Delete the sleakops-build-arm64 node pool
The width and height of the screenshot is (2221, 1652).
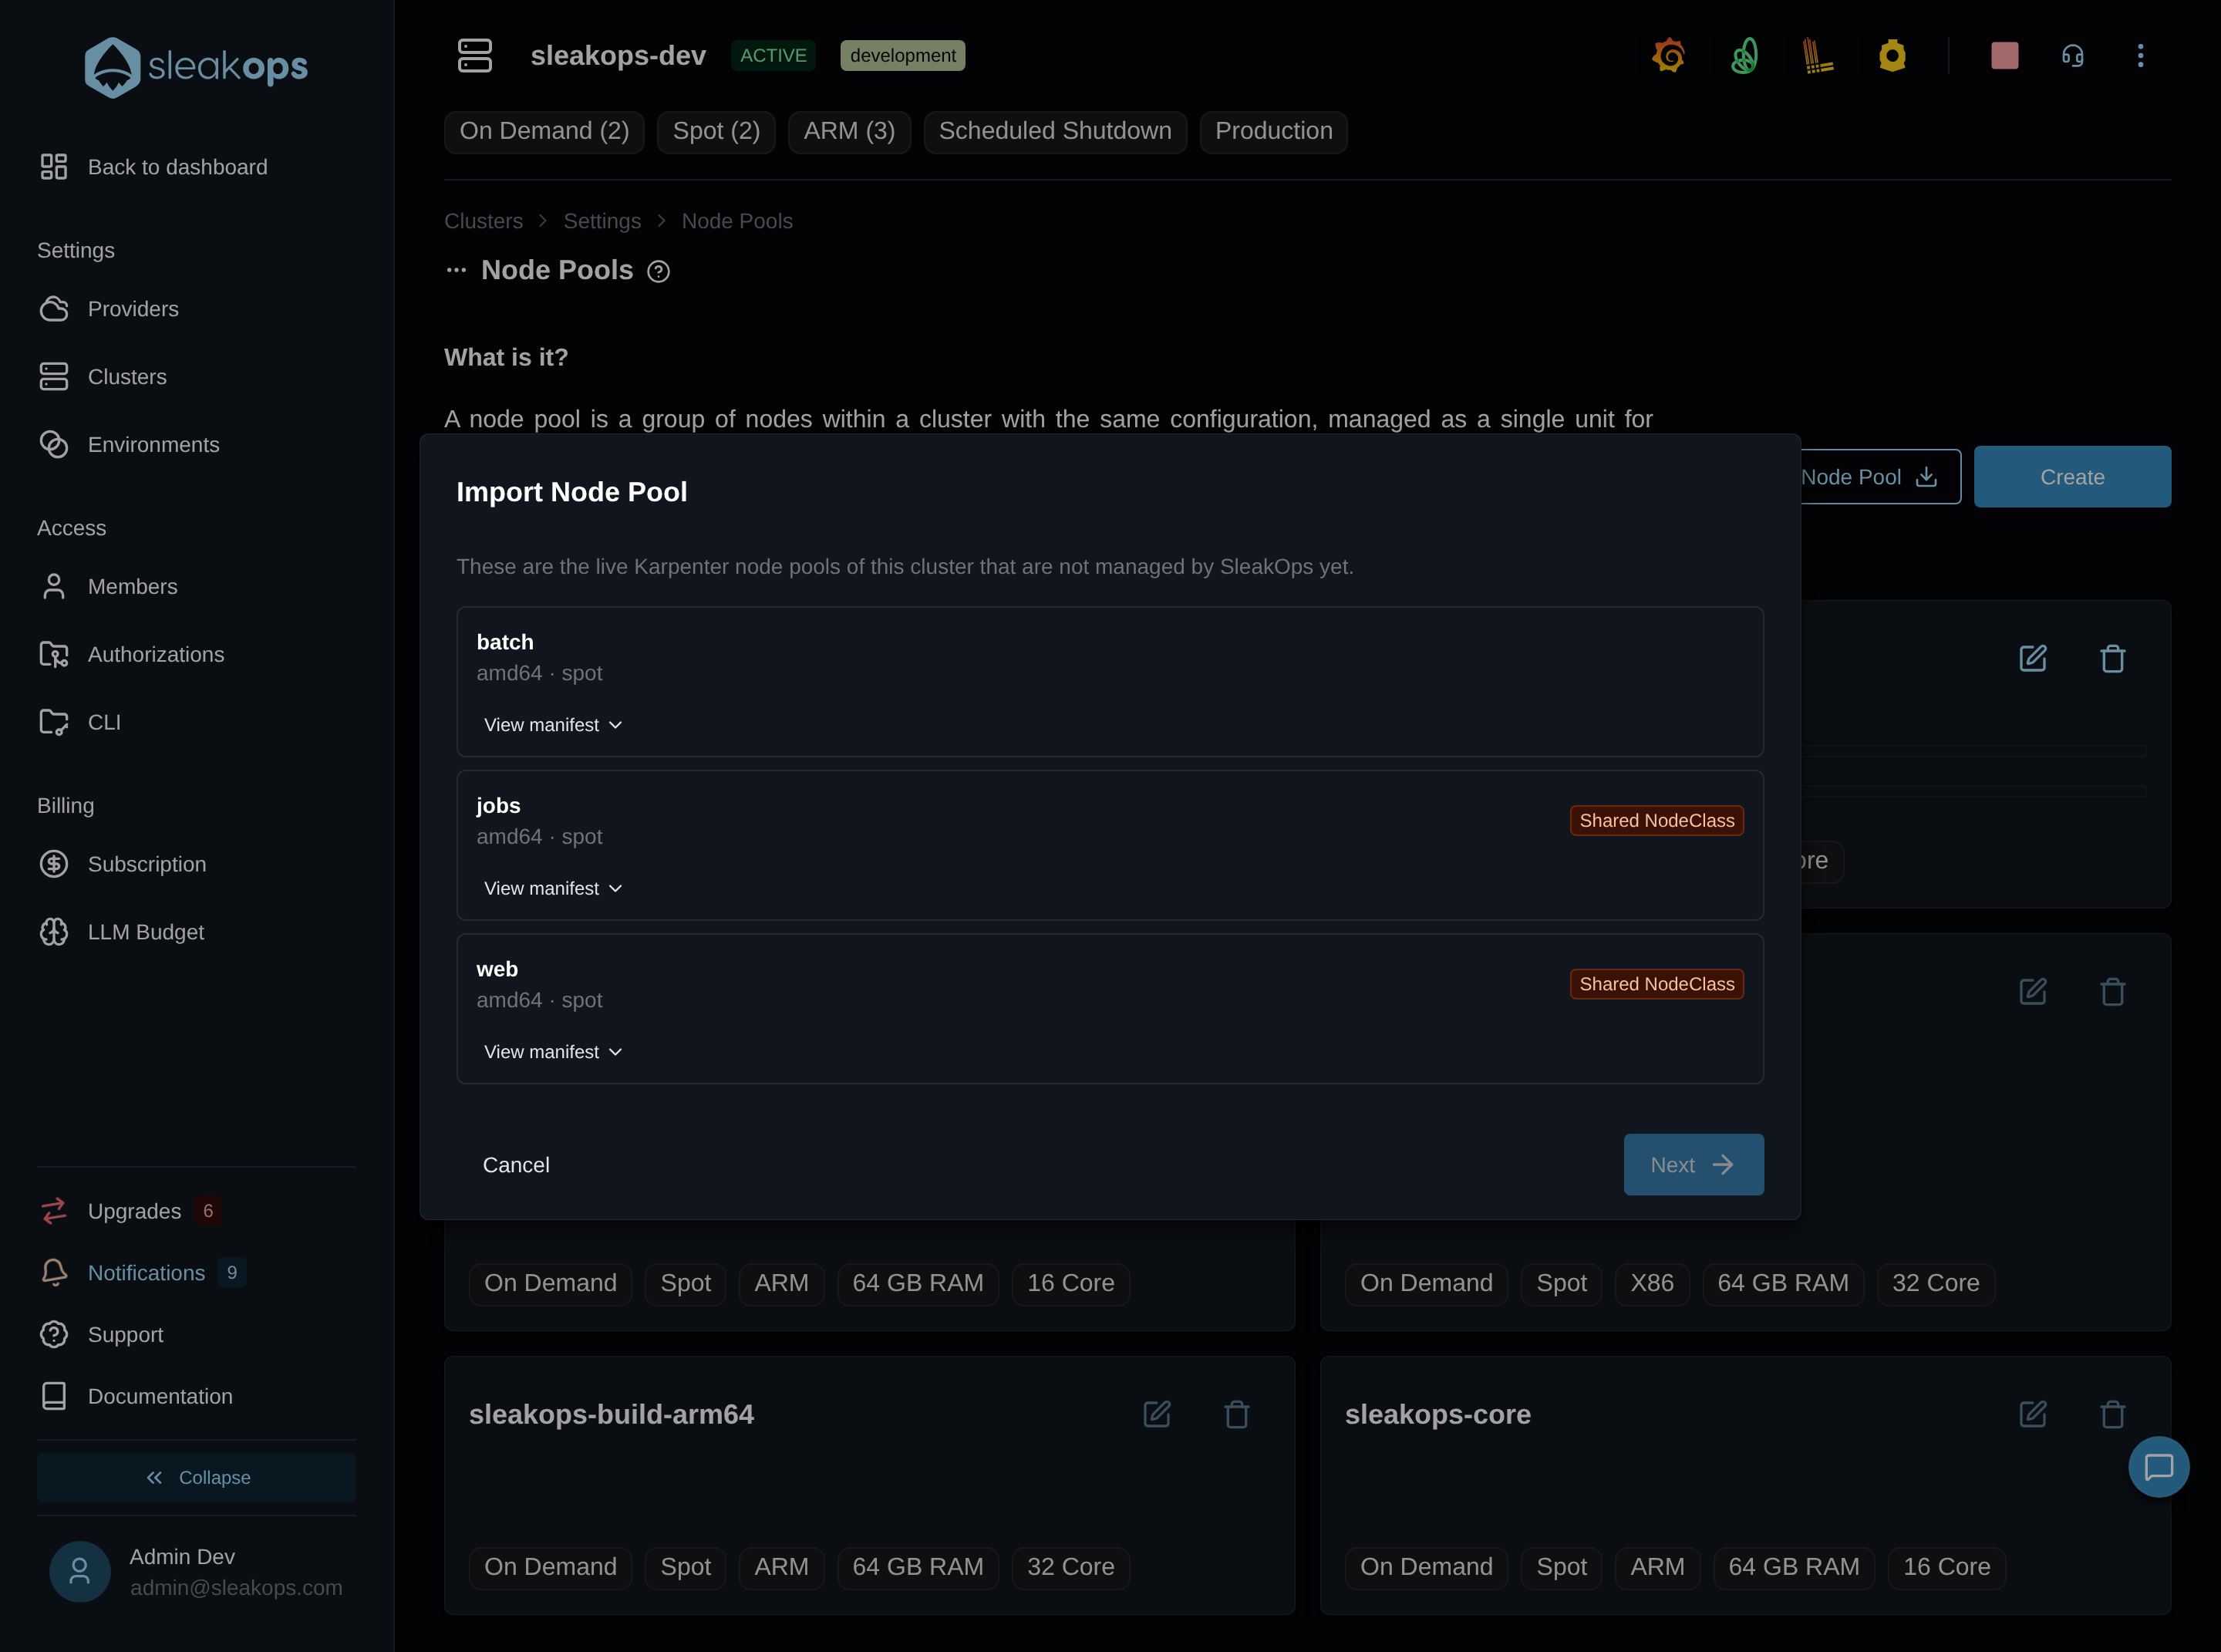(x=1236, y=1414)
